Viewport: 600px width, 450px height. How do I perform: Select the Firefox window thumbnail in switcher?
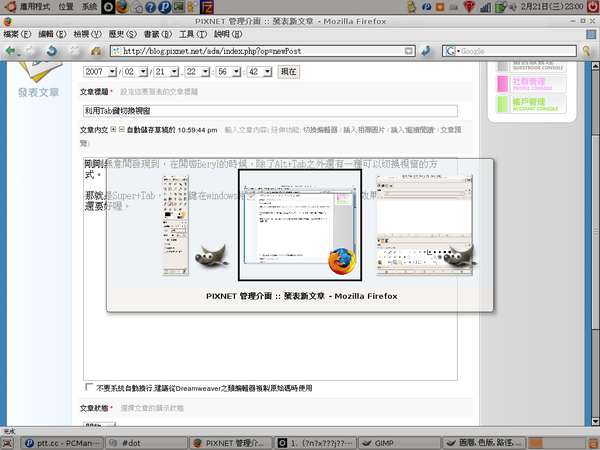point(300,225)
